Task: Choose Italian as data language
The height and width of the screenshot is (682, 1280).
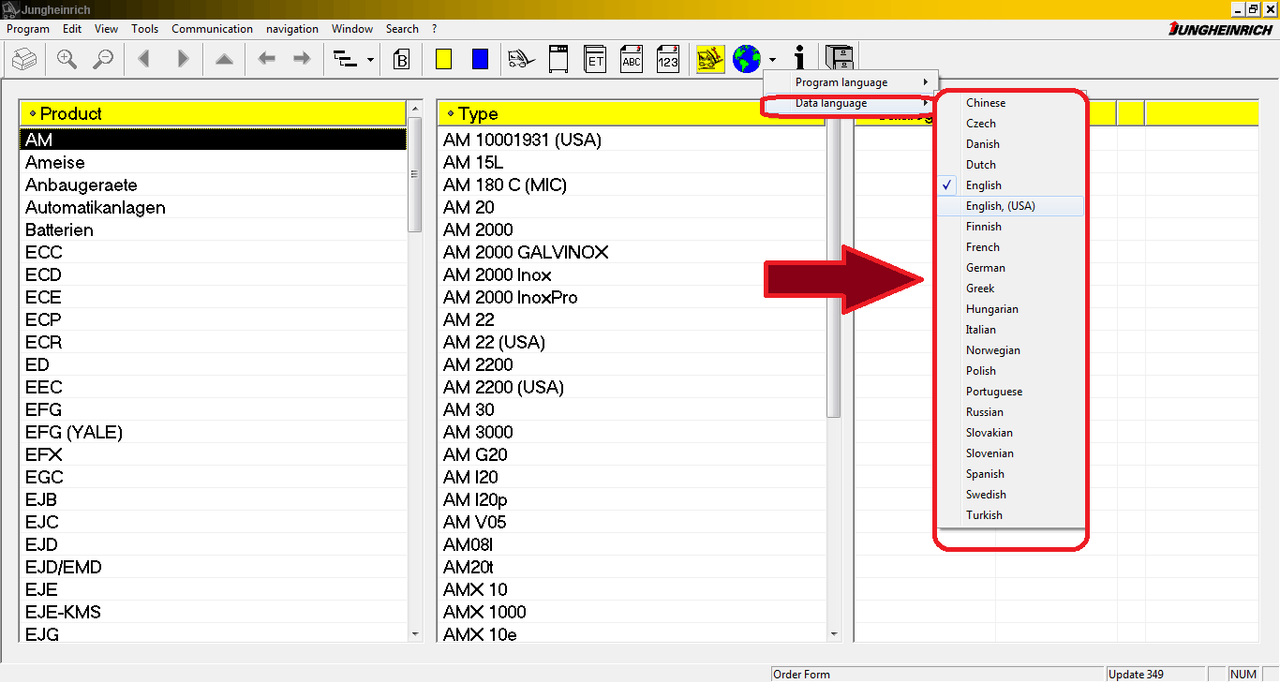Action: pos(1010,330)
